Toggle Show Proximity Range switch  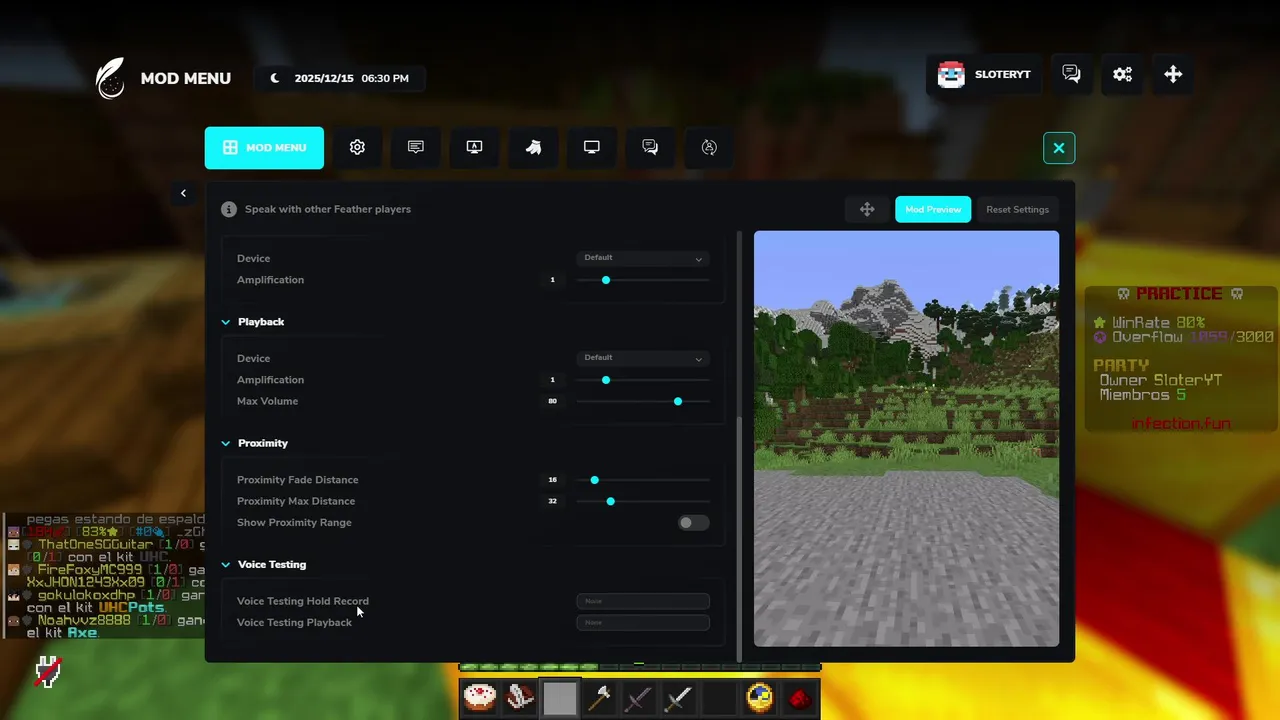coord(693,523)
